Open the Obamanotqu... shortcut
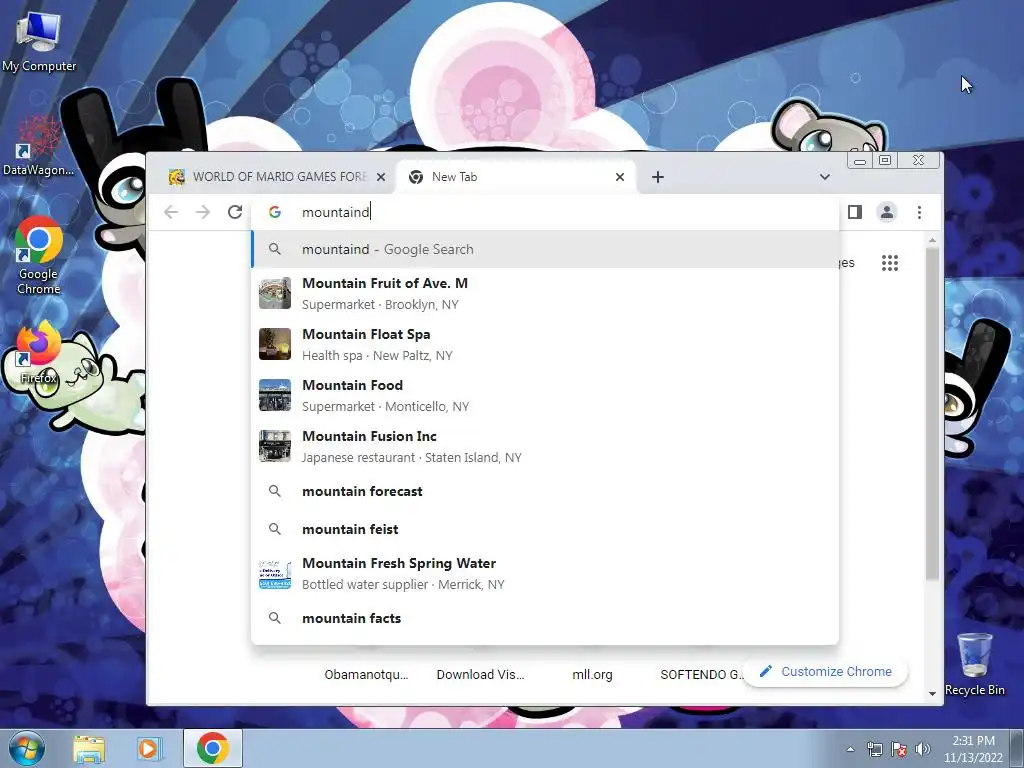This screenshot has height=768, width=1024. (366, 675)
